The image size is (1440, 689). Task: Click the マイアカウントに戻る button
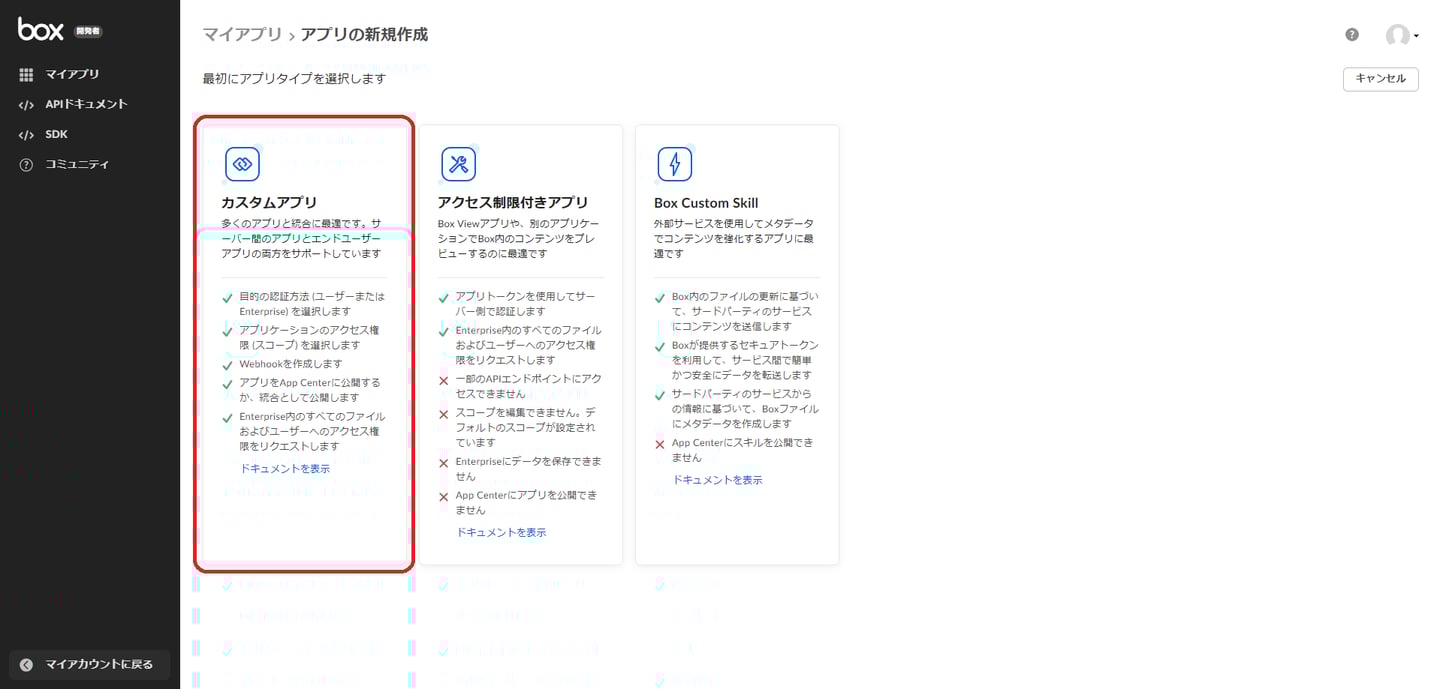[x=89, y=664]
